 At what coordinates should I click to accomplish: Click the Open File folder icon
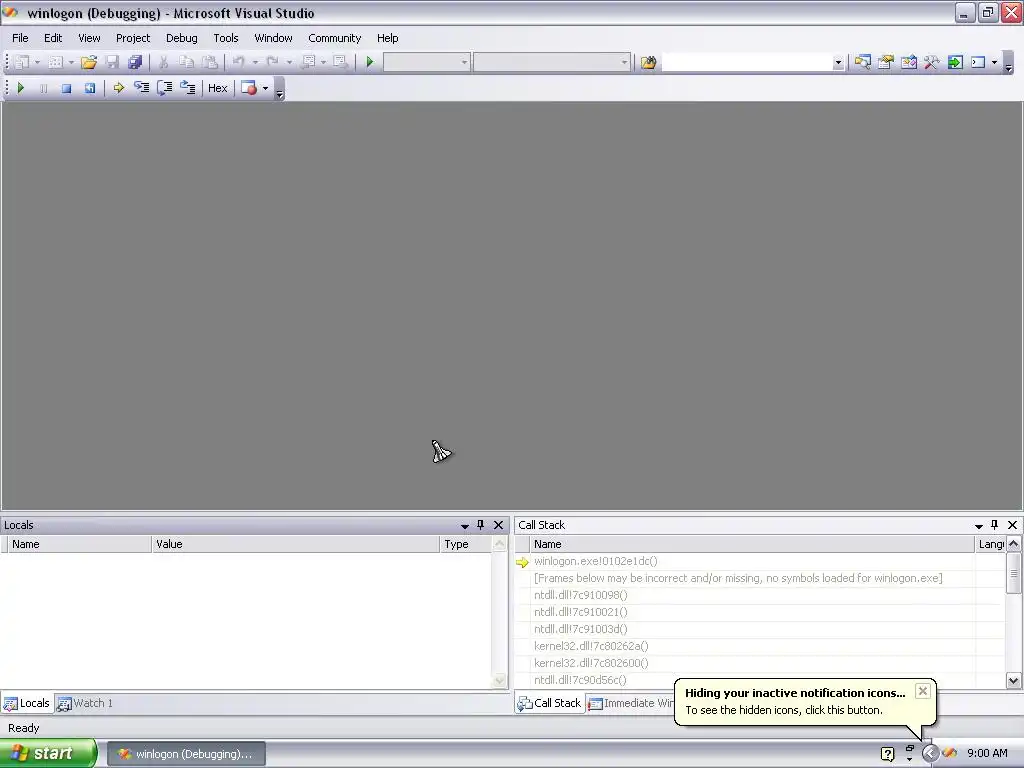coord(89,62)
